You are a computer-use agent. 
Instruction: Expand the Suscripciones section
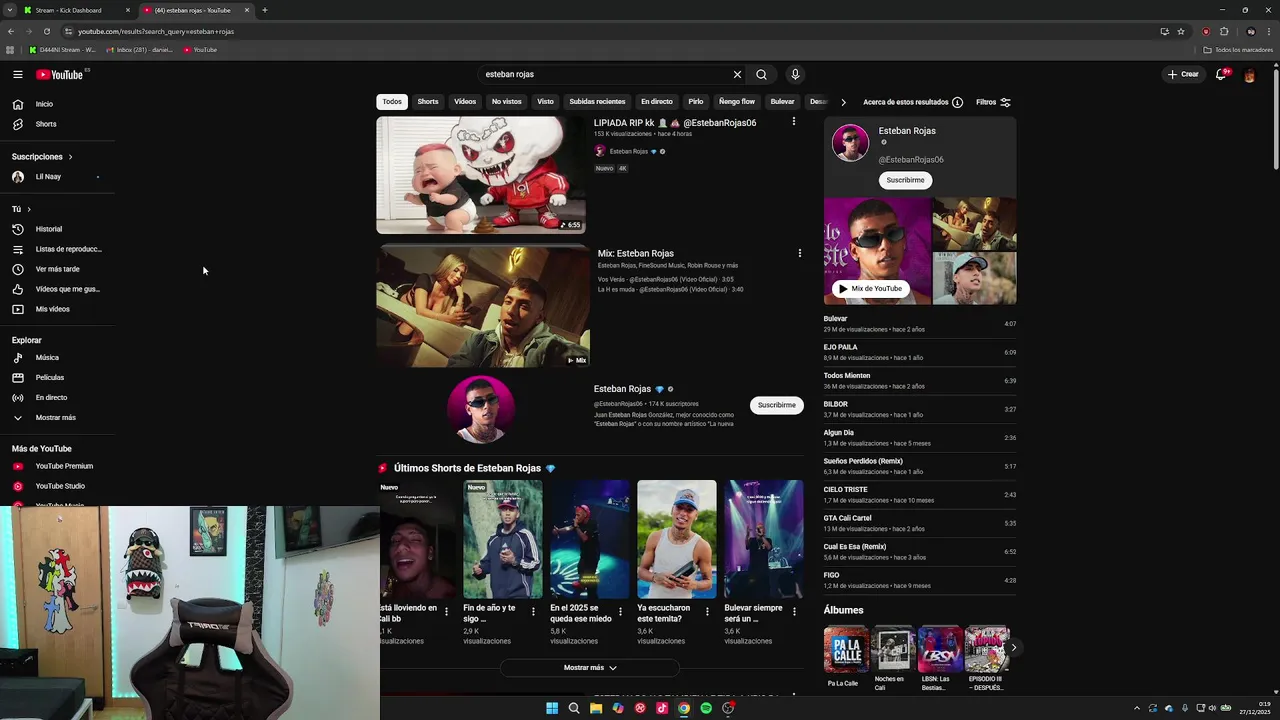[42, 157]
